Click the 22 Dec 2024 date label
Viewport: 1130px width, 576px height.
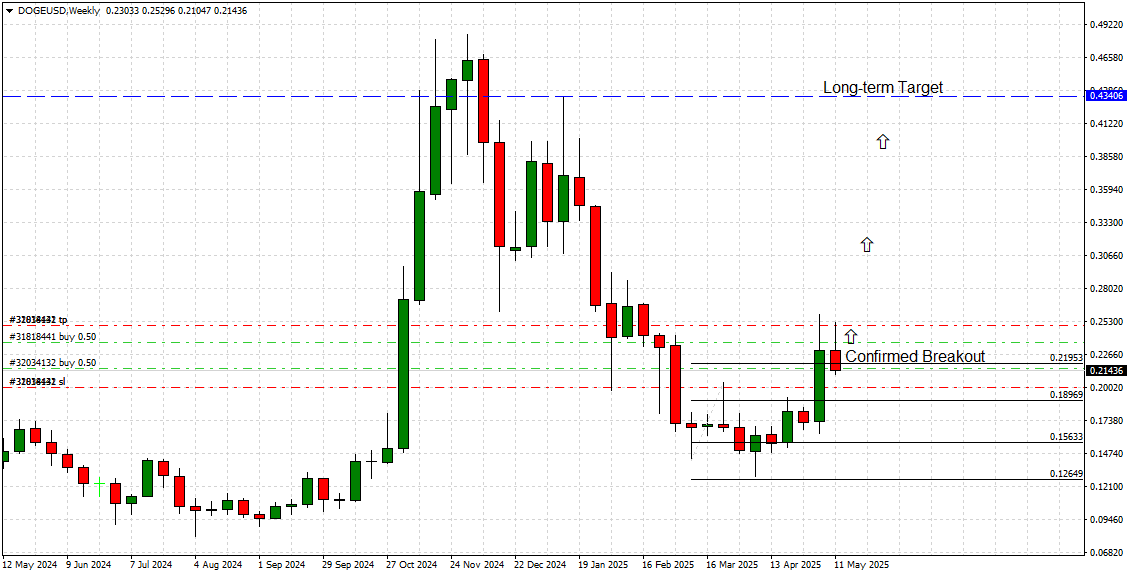[x=540, y=564]
